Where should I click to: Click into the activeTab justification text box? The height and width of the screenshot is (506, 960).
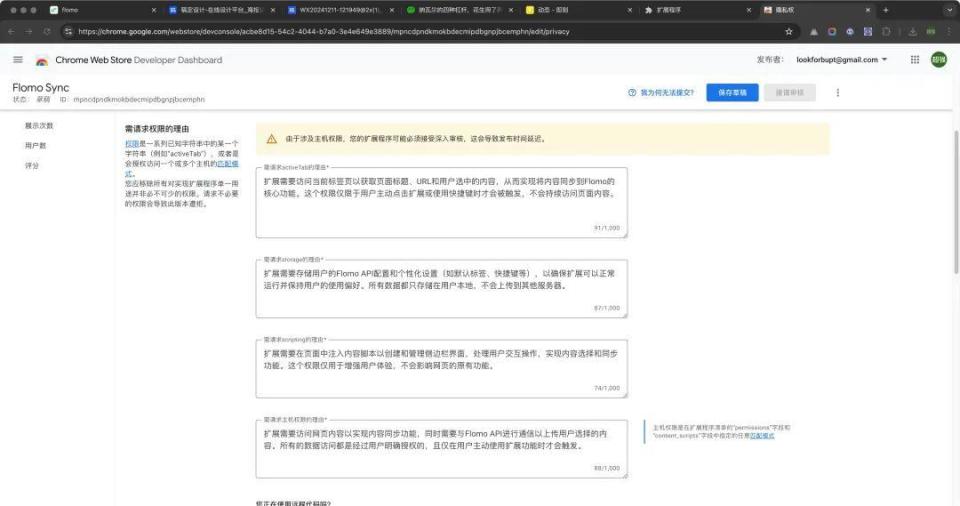[441, 202]
